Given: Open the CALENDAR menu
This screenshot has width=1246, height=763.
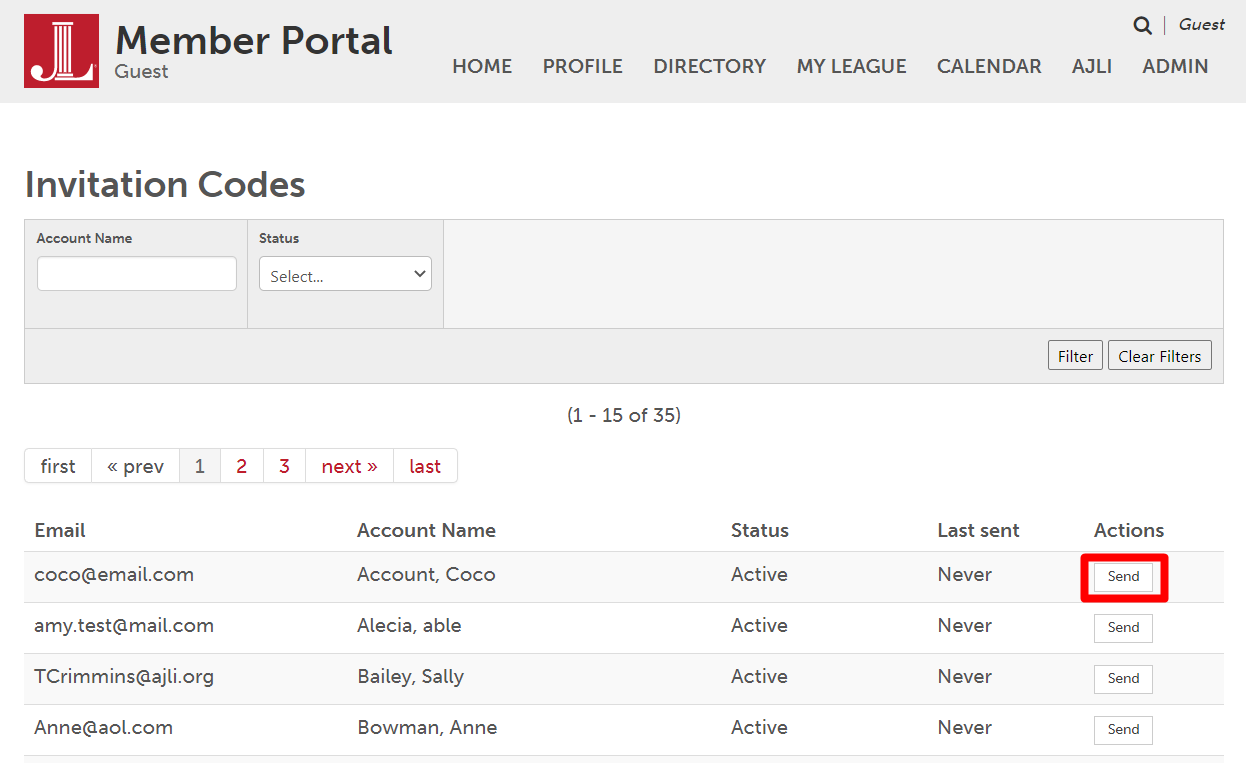Looking at the screenshot, I should tap(989, 66).
